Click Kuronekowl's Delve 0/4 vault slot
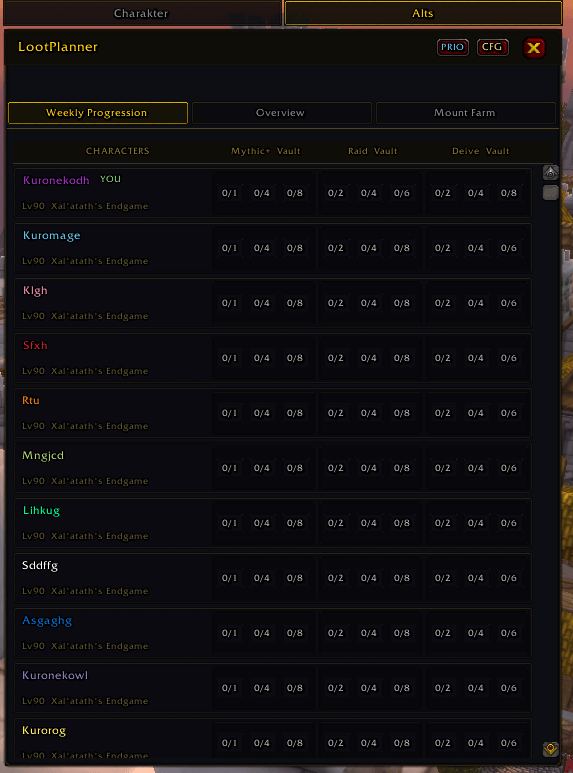Screen dimensions: 573x773 (x=475, y=688)
